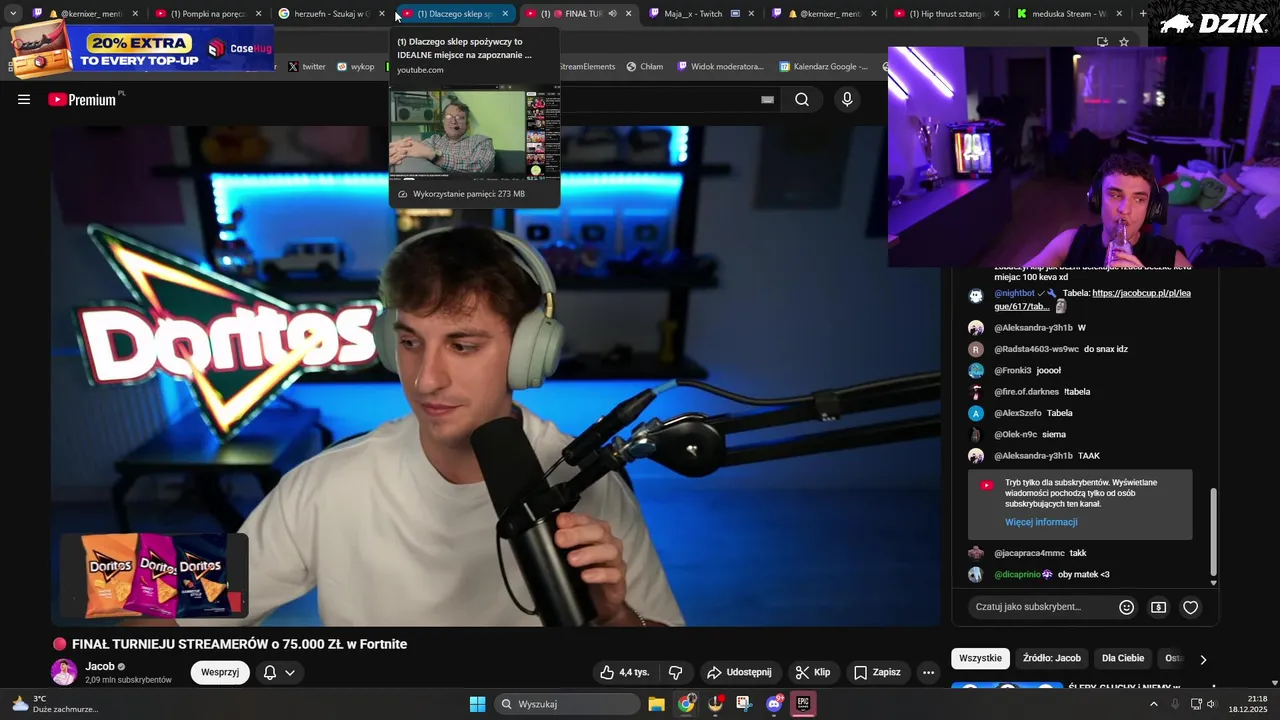Open the Windows Start menu
This screenshot has width=1280, height=720.
point(477,704)
